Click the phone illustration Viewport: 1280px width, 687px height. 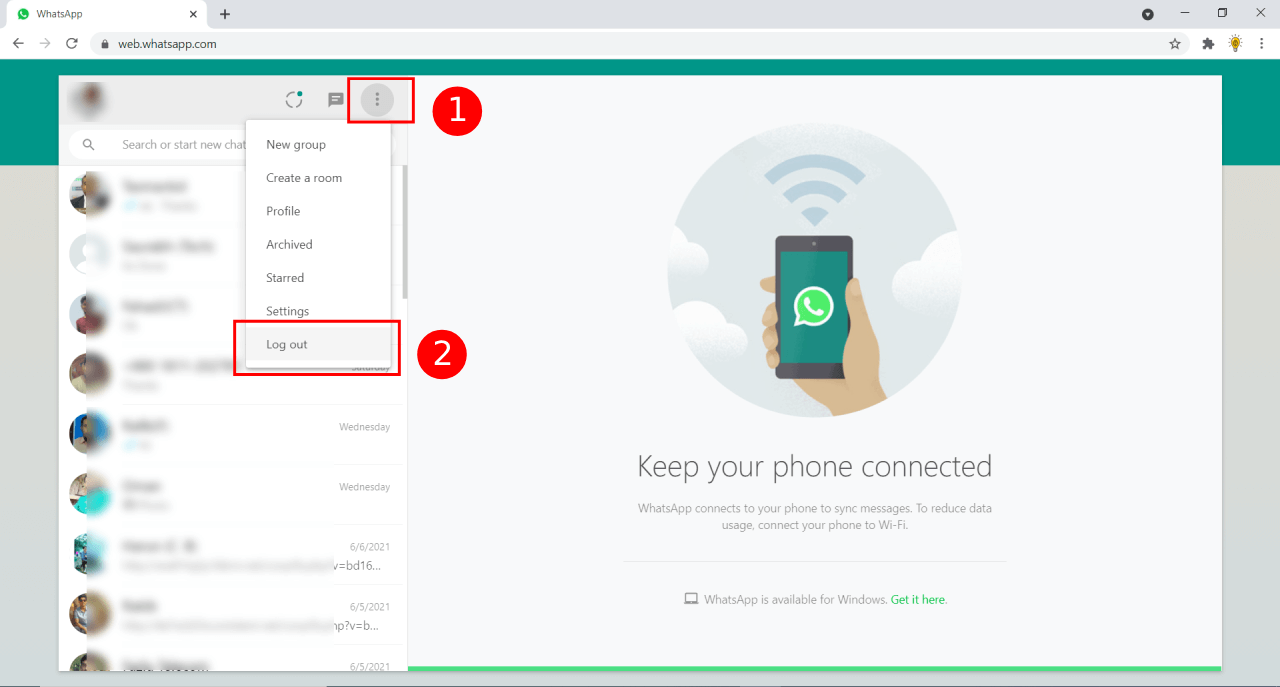pos(814,305)
